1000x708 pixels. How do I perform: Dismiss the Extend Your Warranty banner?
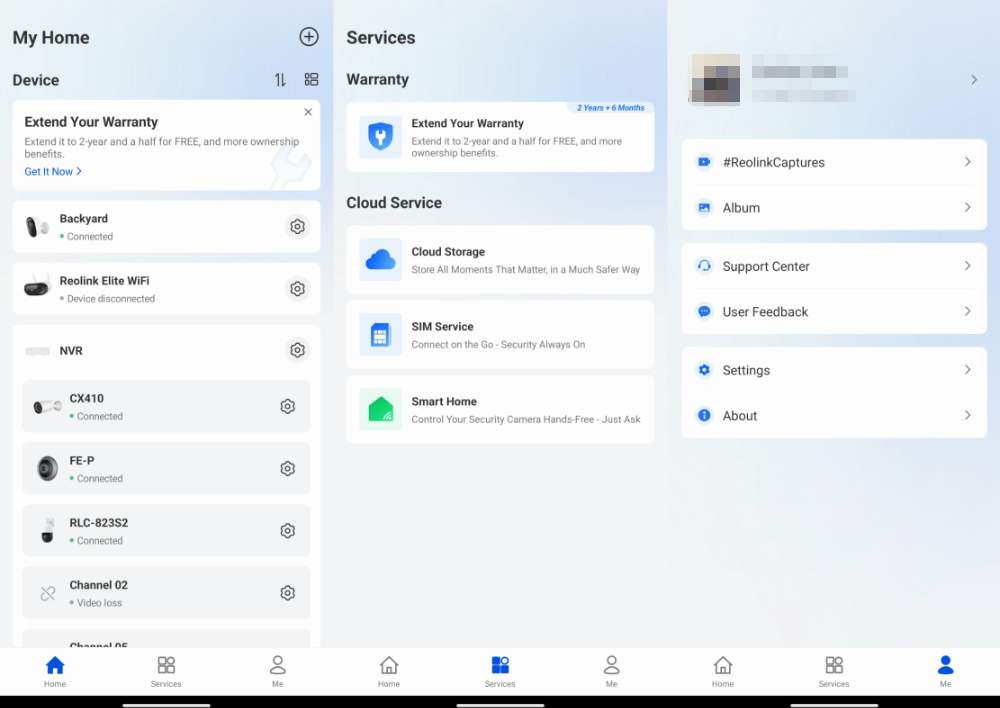308,112
